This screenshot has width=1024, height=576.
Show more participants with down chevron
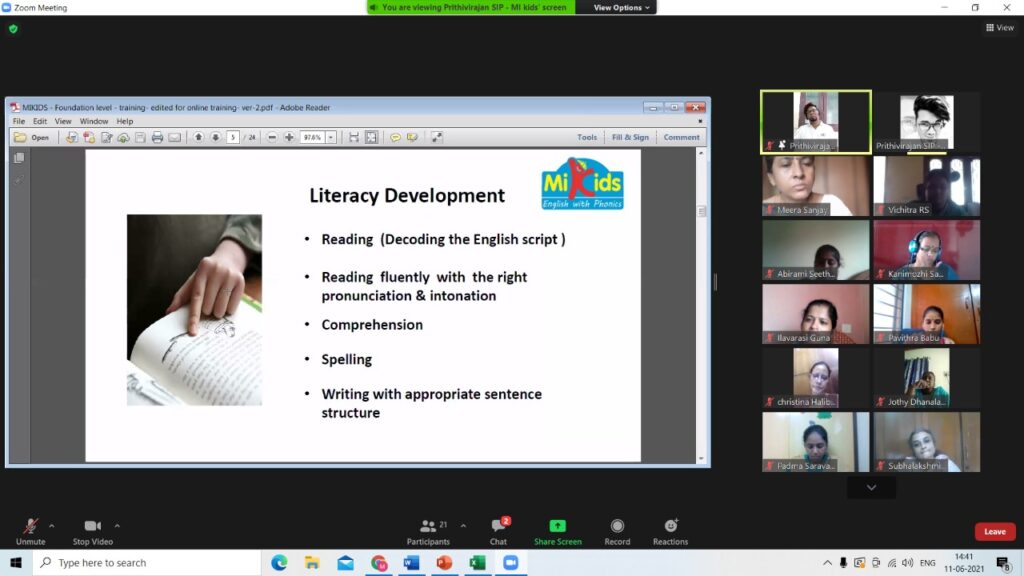pos(871,487)
